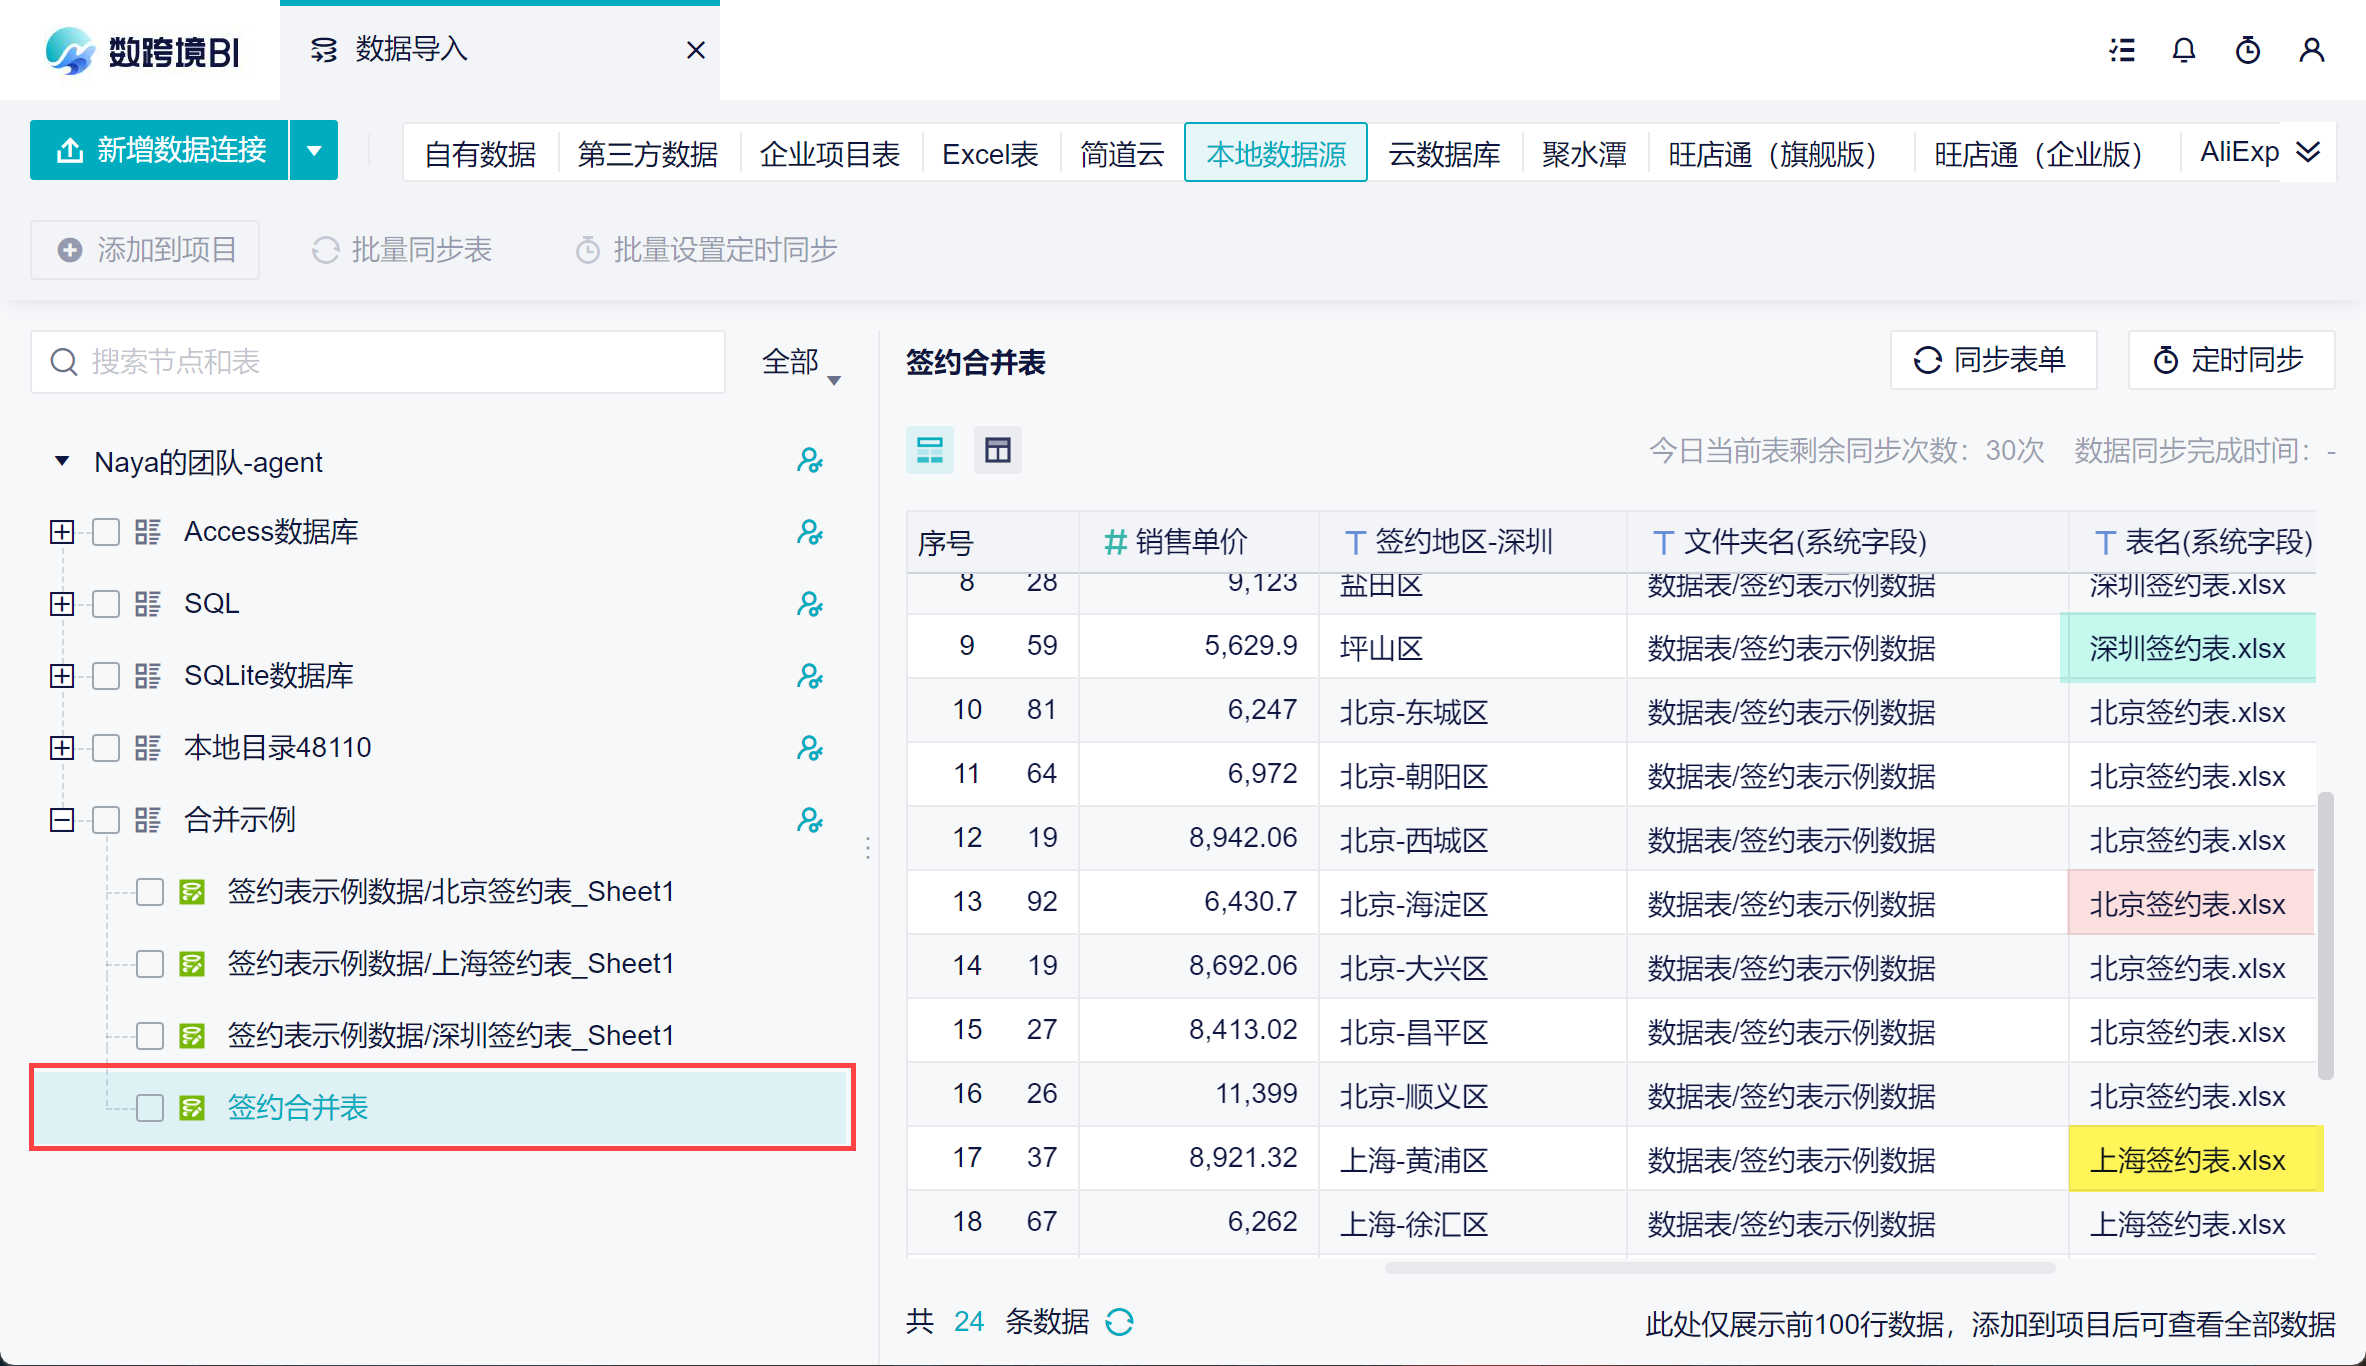Click the permission icon beside Access数据库

[809, 532]
